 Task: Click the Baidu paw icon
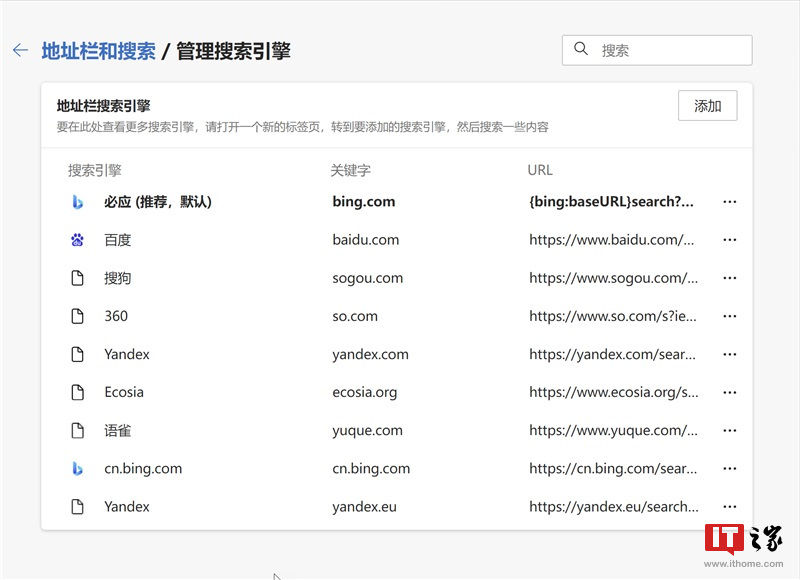(79, 239)
